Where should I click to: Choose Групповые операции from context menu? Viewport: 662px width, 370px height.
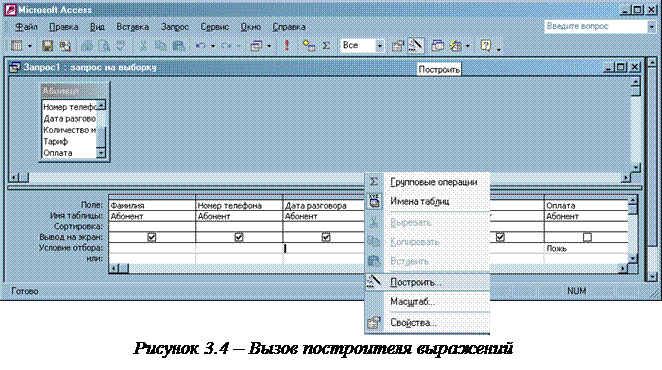coord(428,182)
